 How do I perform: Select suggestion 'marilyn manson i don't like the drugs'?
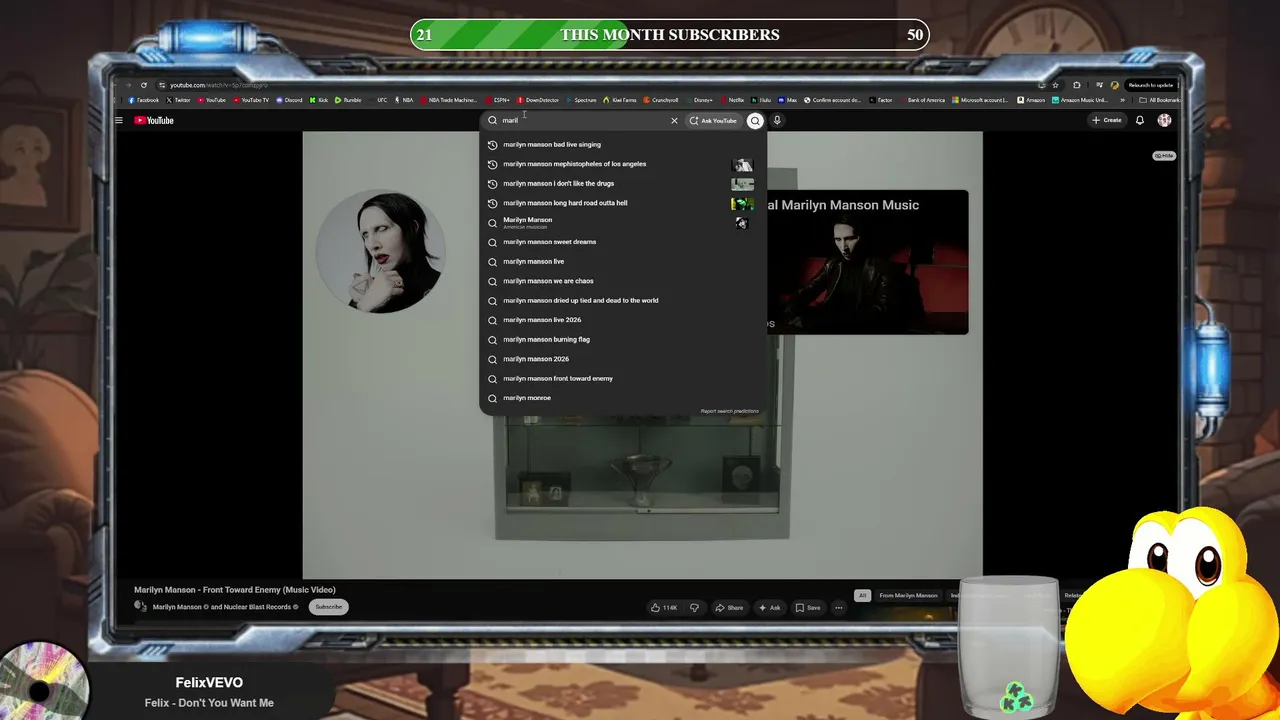point(622,183)
